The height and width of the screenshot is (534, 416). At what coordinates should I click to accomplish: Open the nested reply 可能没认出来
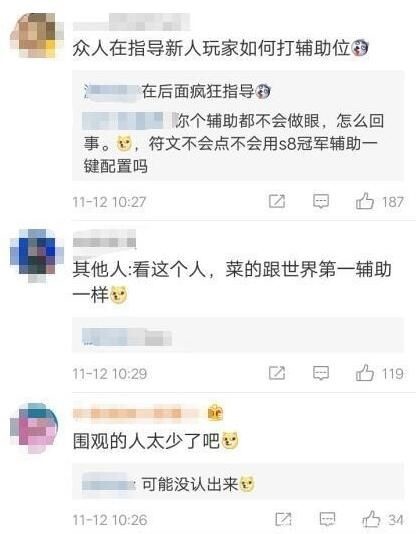pyautogui.click(x=168, y=484)
